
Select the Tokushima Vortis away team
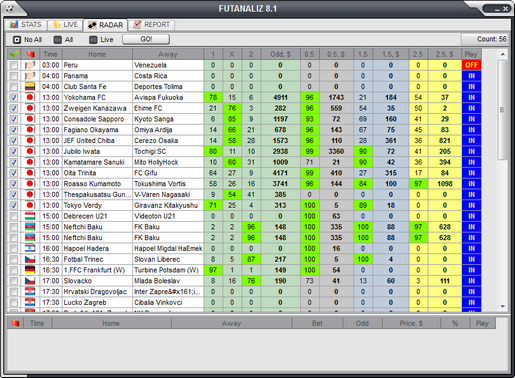[x=160, y=184]
